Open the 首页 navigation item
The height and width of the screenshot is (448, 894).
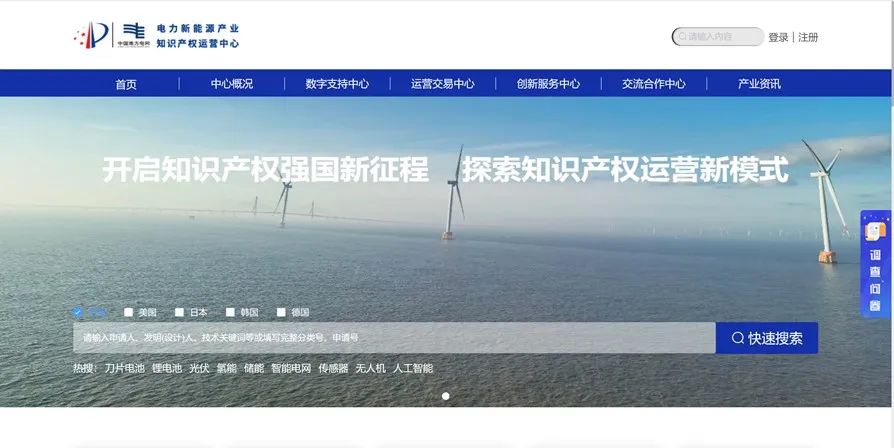coord(126,84)
